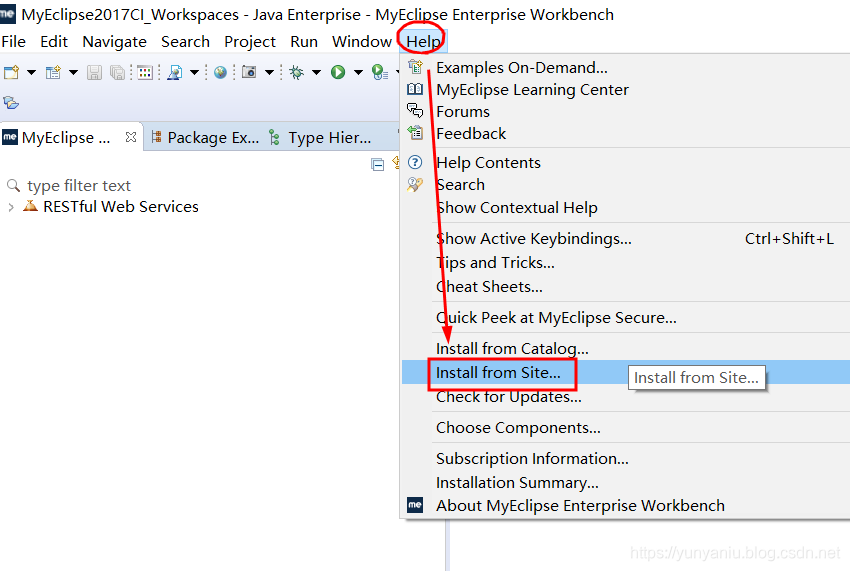Click into the type filter text field

[x=201, y=186]
